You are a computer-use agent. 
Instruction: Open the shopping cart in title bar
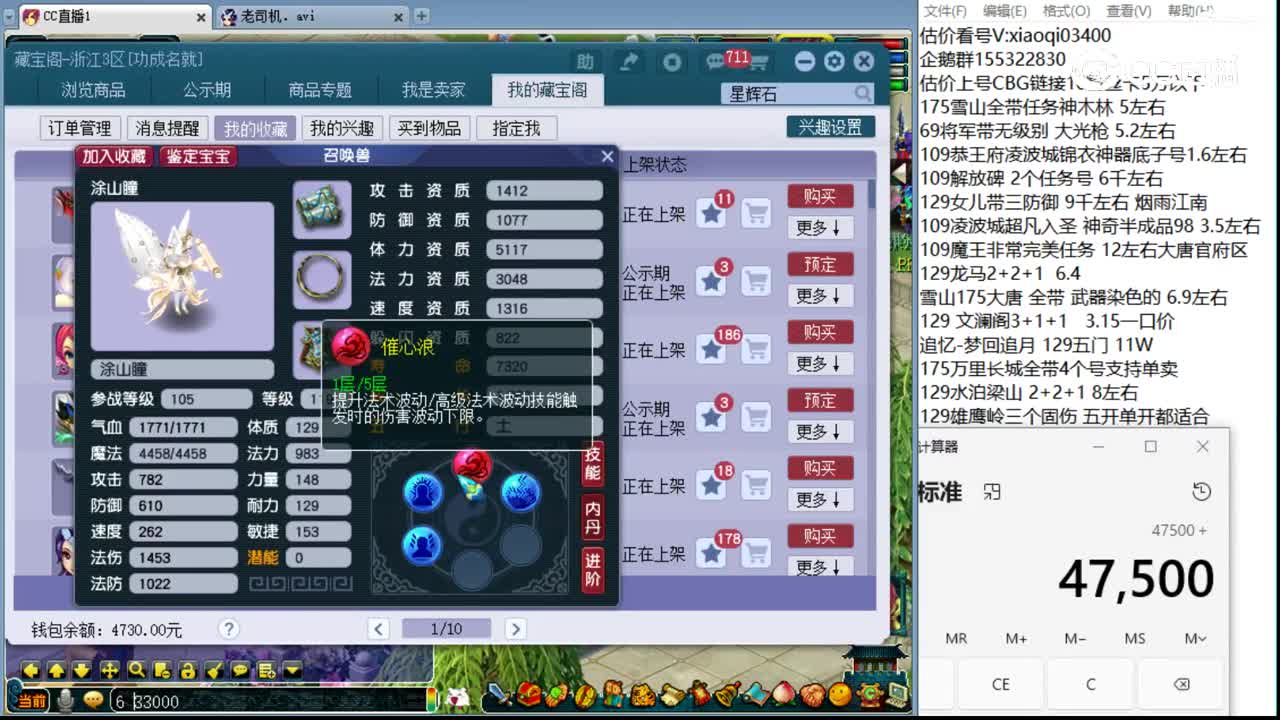click(x=759, y=63)
